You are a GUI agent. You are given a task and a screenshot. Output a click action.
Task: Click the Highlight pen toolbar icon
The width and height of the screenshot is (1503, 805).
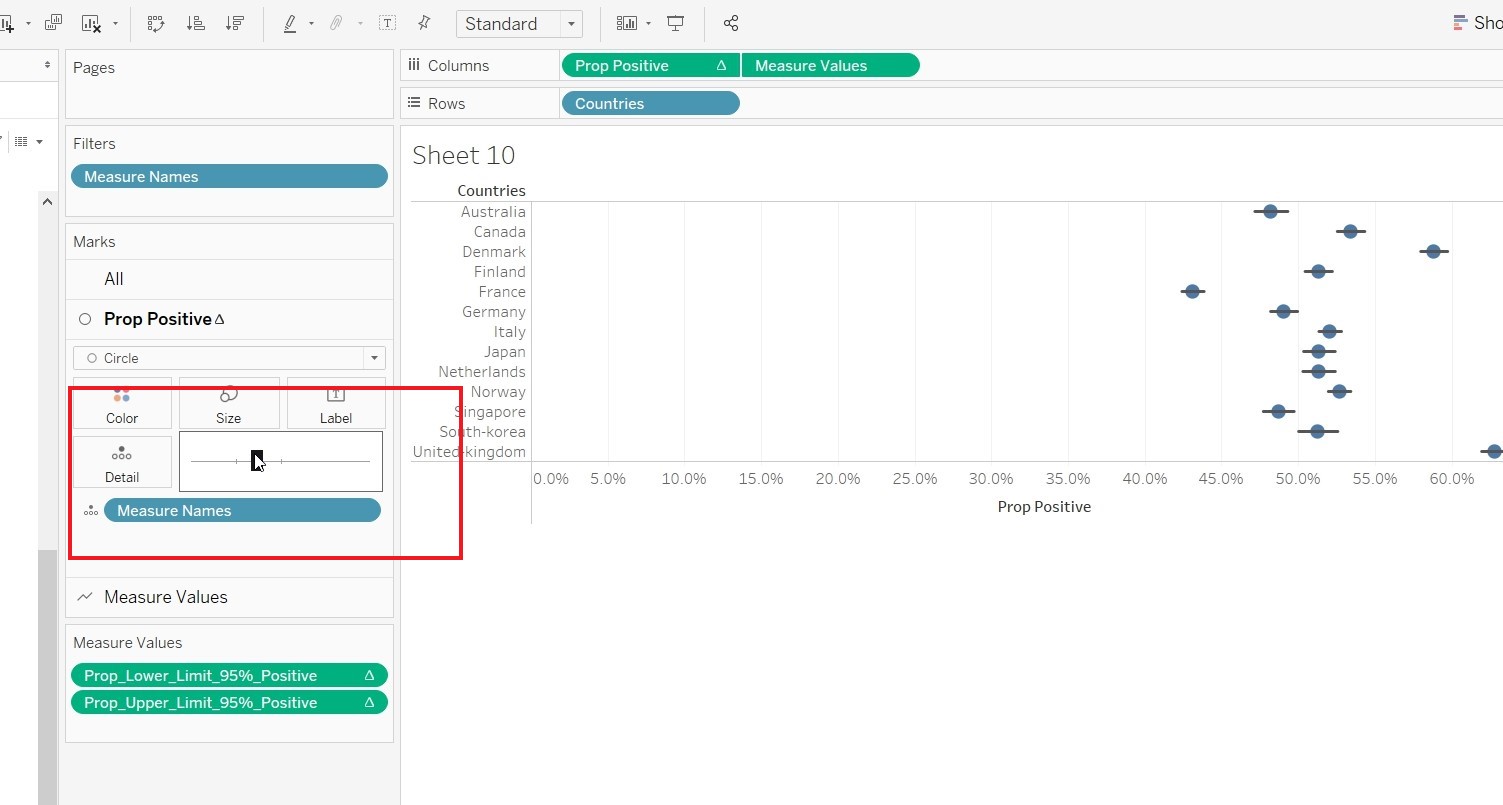[290, 23]
